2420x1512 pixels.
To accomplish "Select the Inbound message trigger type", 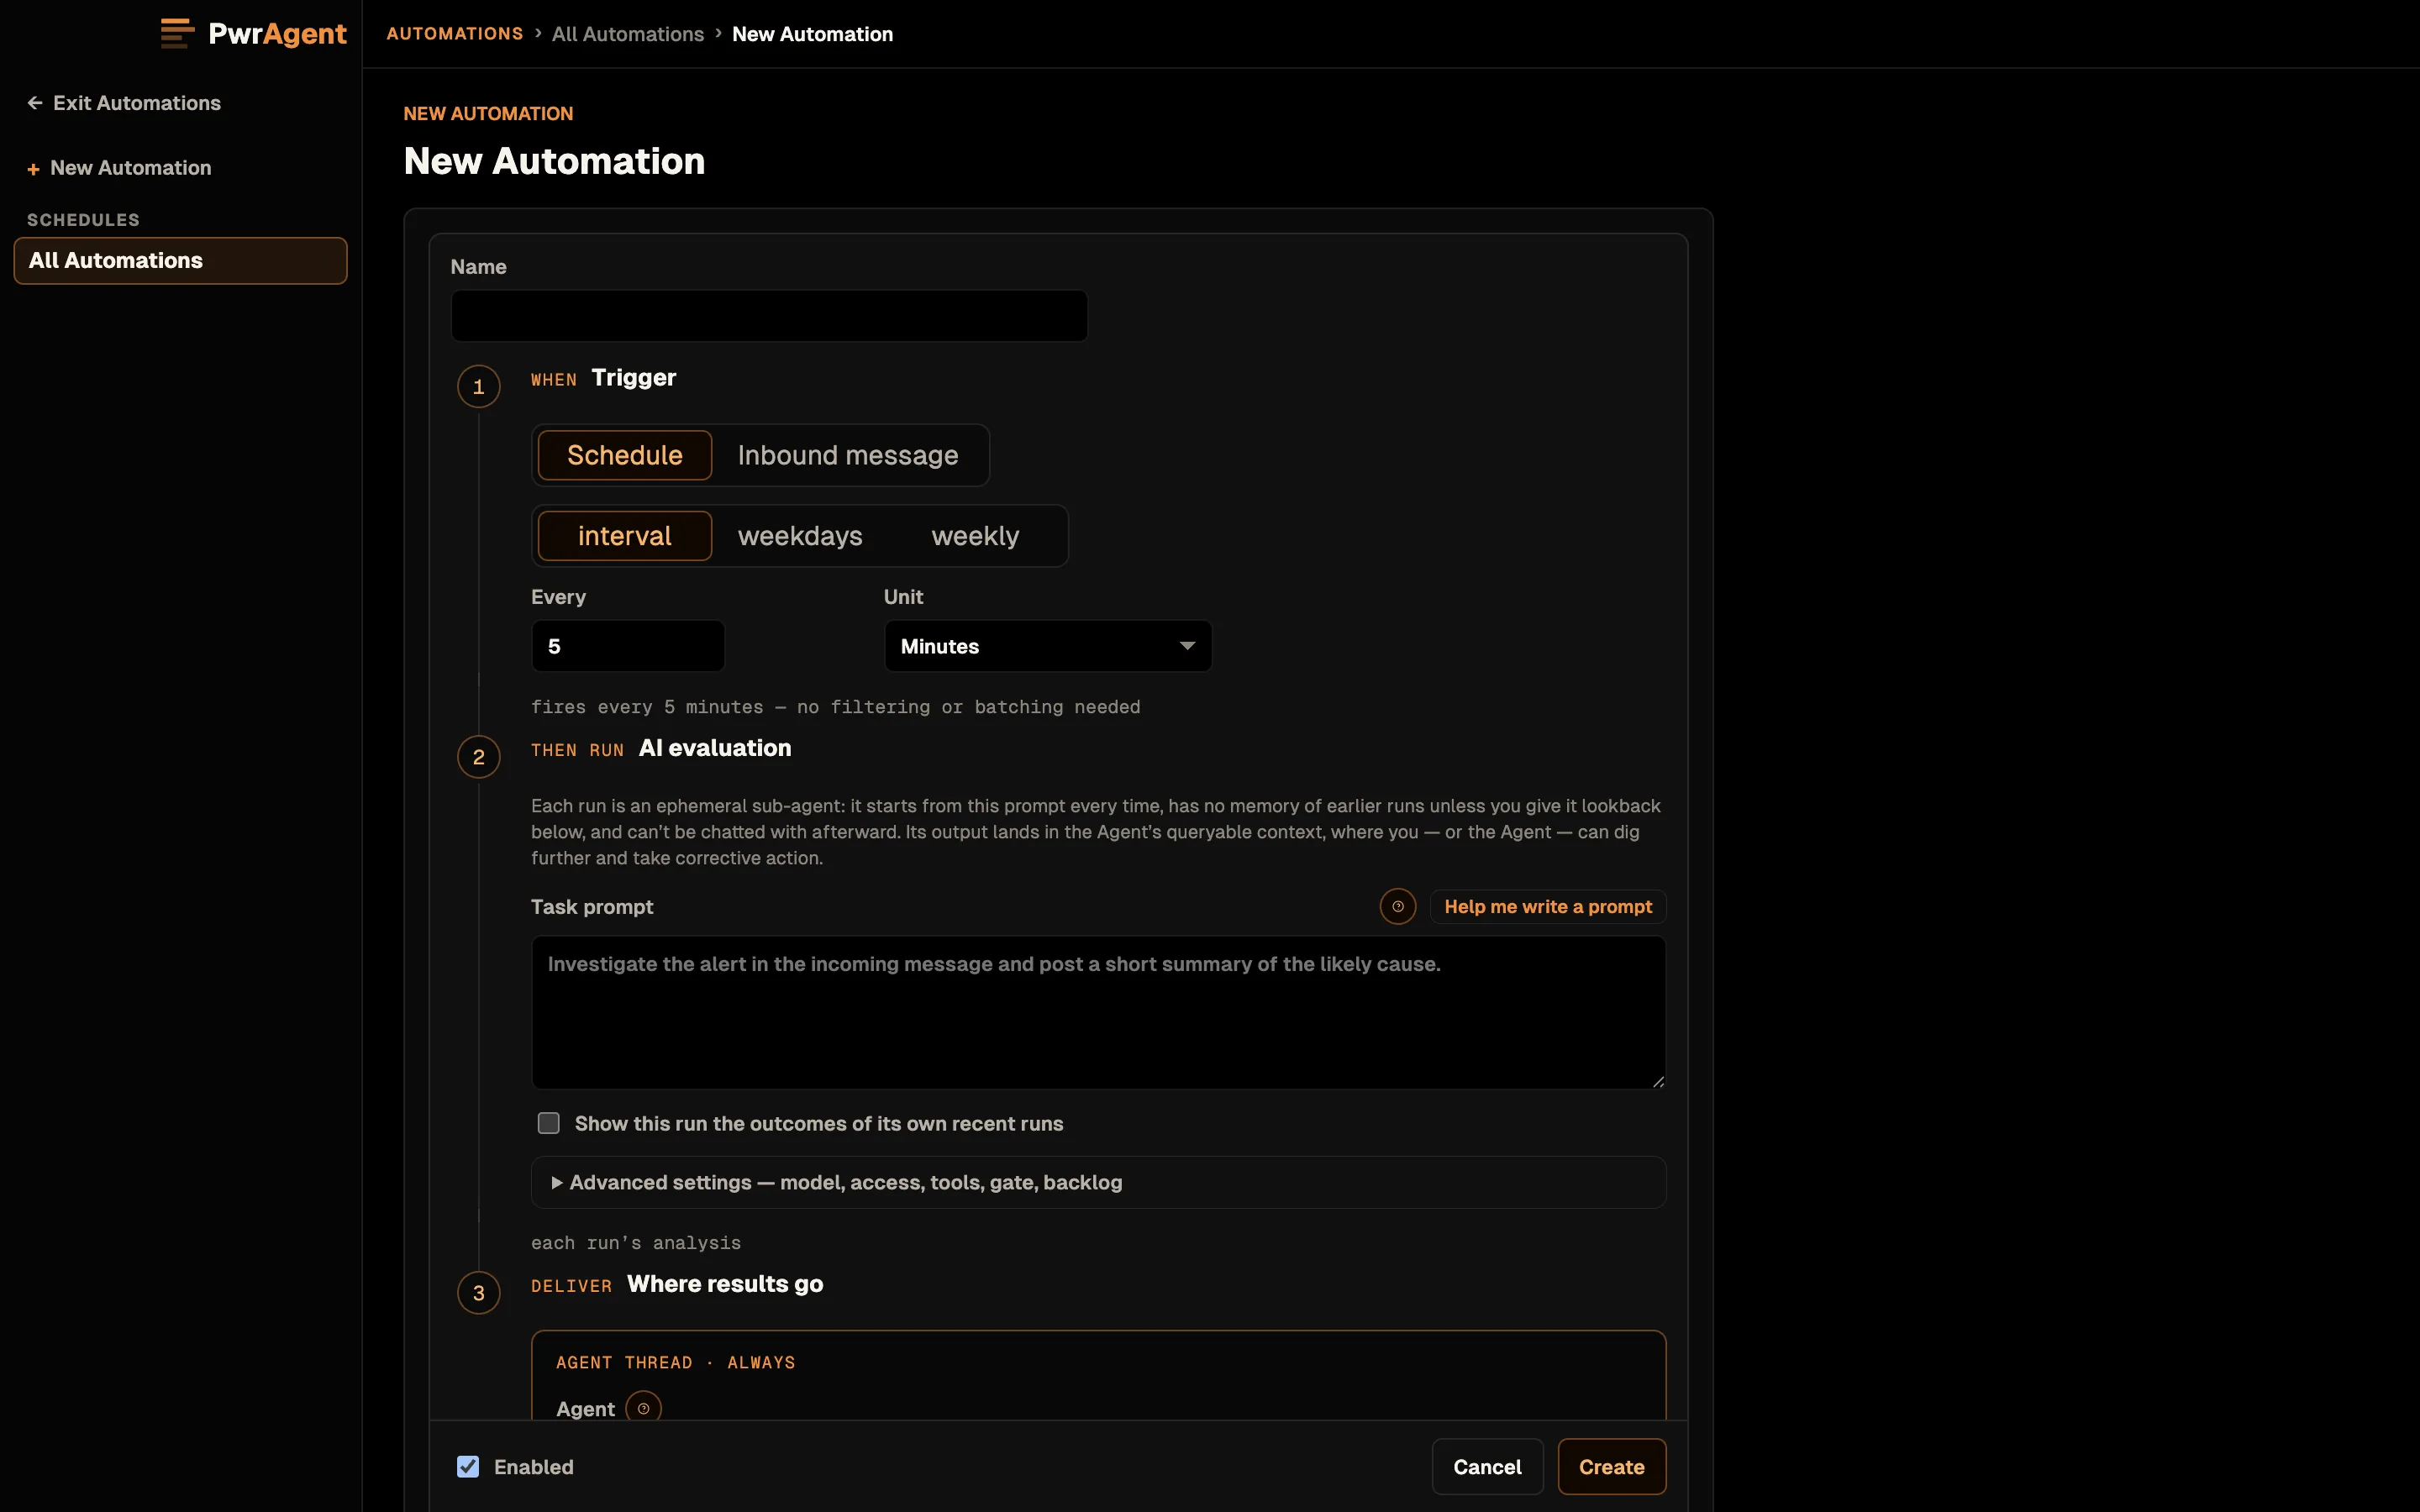I will click(x=848, y=455).
